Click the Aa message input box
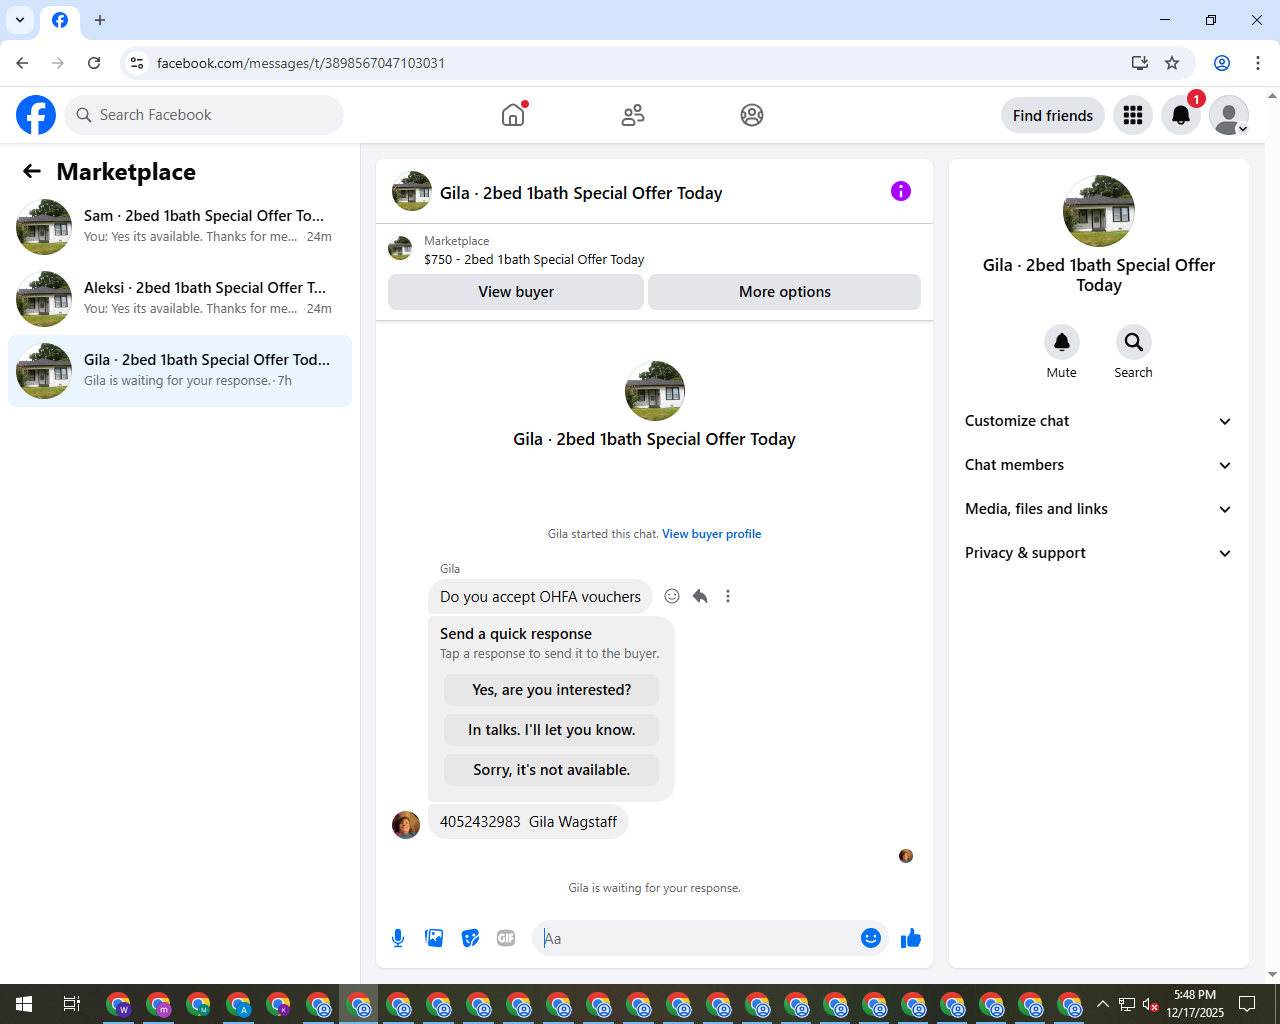1280x1024 pixels. [x=697, y=938]
